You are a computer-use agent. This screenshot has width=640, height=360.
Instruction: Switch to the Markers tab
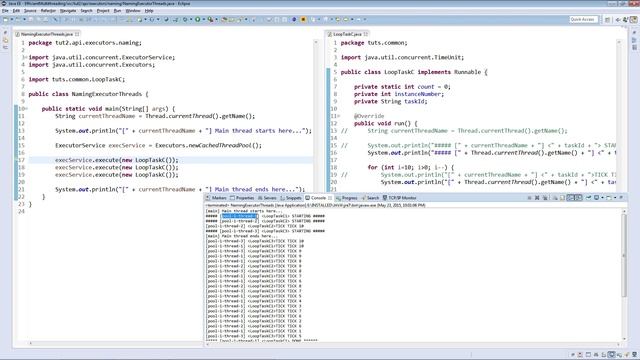click(x=216, y=198)
